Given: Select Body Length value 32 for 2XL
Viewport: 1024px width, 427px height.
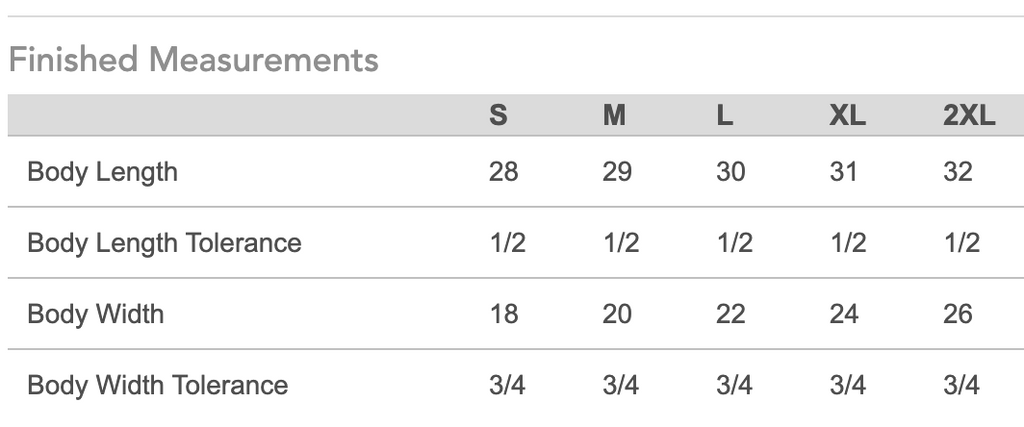Looking at the screenshot, I should 957,172.
